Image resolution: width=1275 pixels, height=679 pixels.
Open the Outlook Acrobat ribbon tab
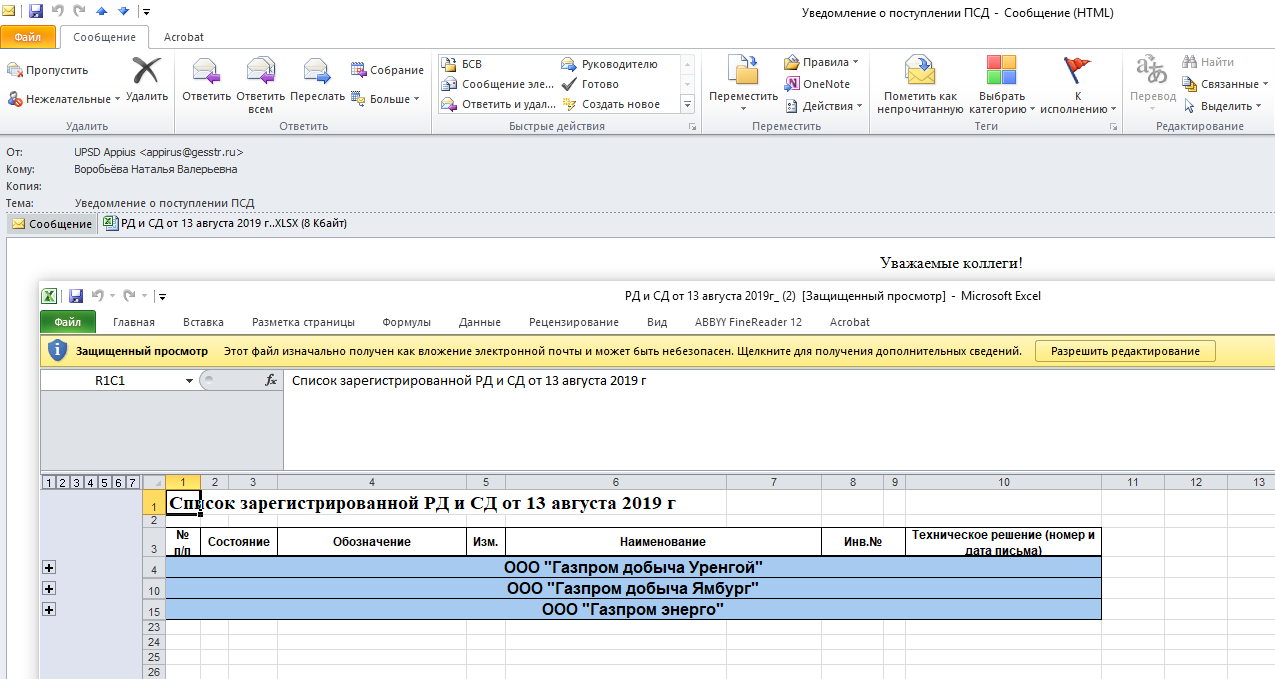click(183, 37)
